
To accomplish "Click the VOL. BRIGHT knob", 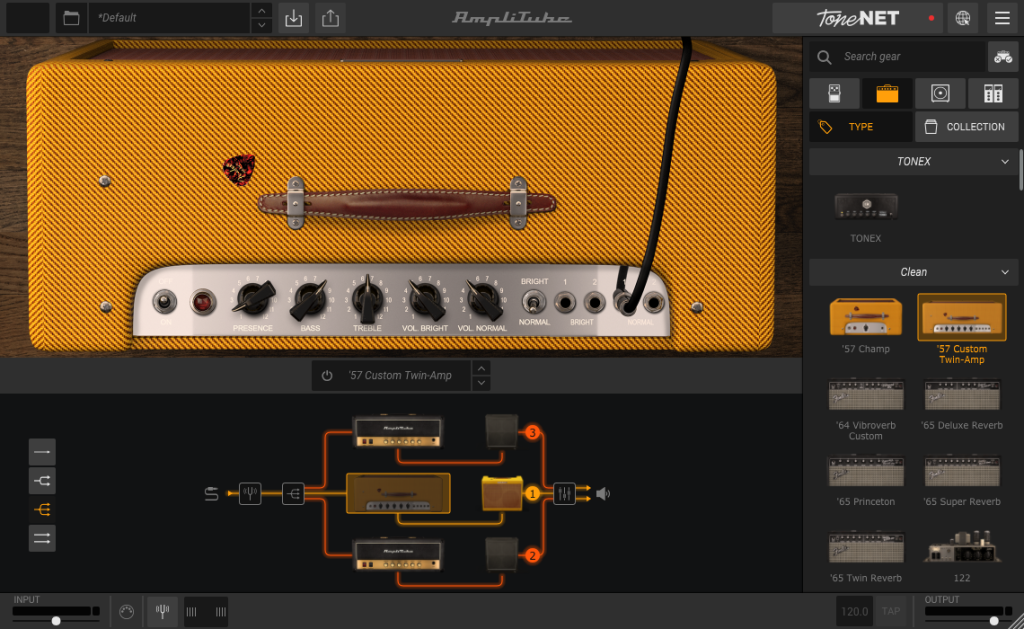I will coord(425,300).
